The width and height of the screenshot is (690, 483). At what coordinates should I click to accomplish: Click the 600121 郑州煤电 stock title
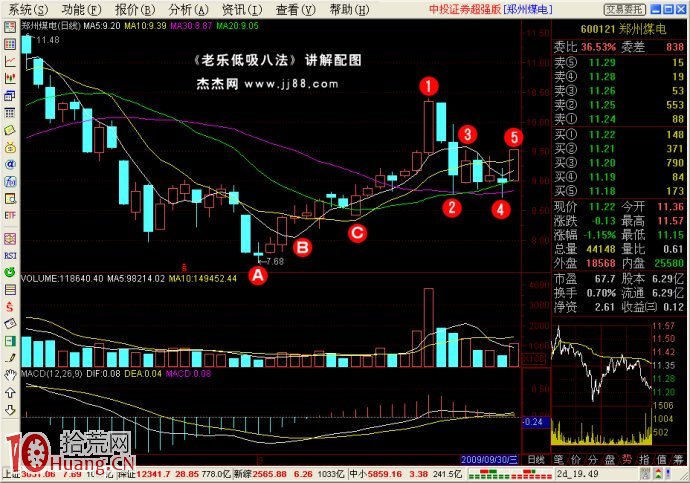624,29
